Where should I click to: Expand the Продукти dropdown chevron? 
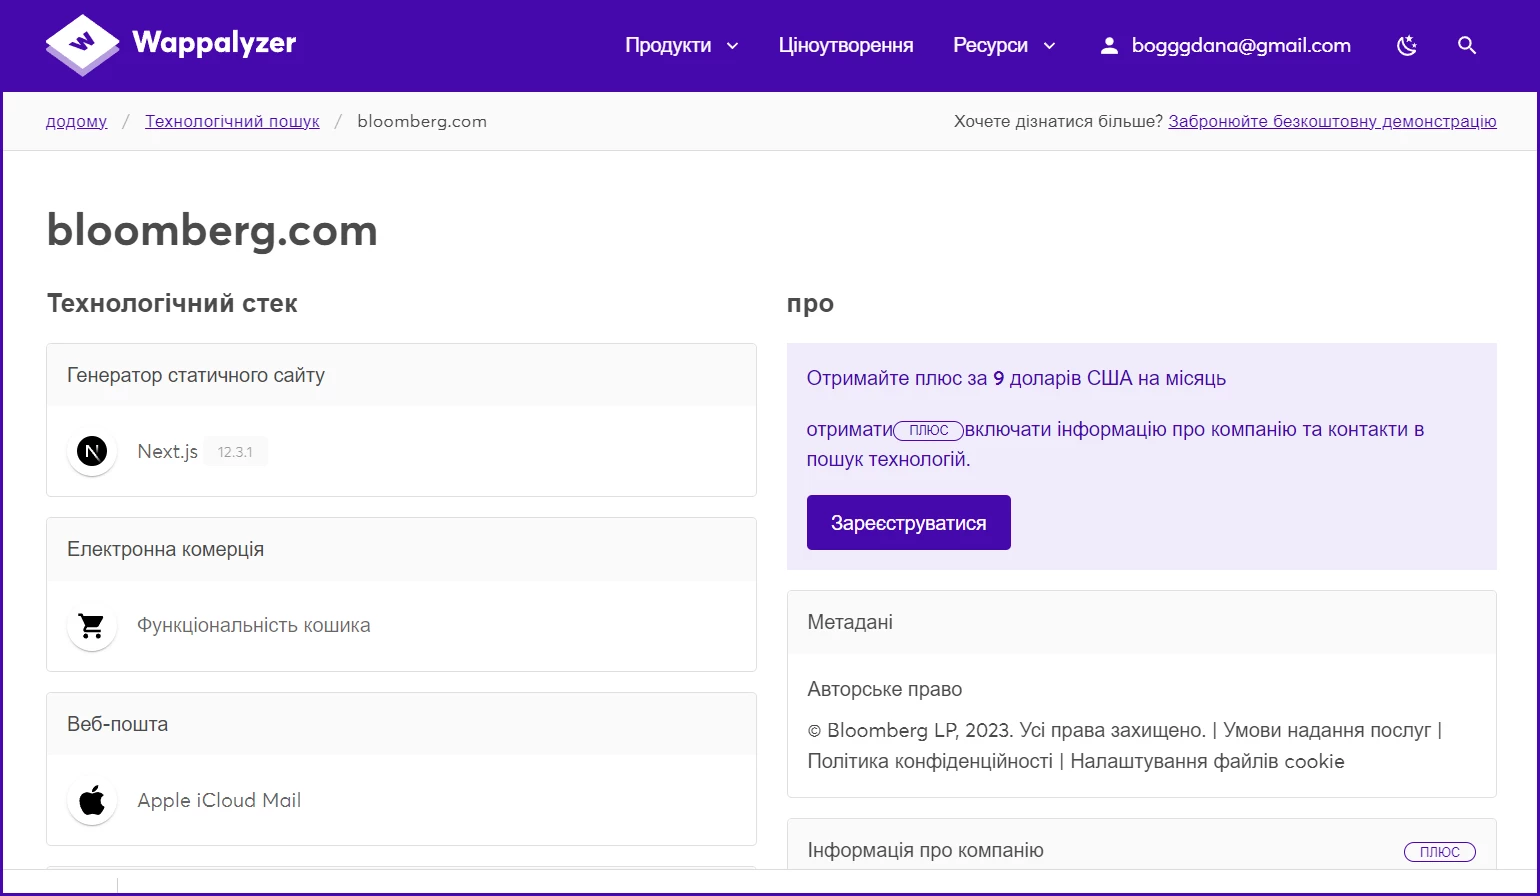tap(732, 46)
